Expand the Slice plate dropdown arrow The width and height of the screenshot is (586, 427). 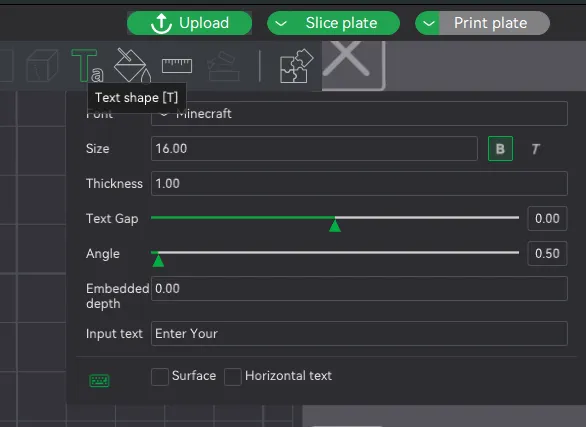281,23
